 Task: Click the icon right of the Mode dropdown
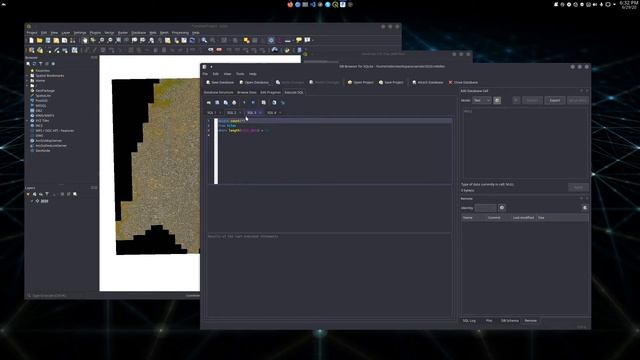[x=497, y=100]
